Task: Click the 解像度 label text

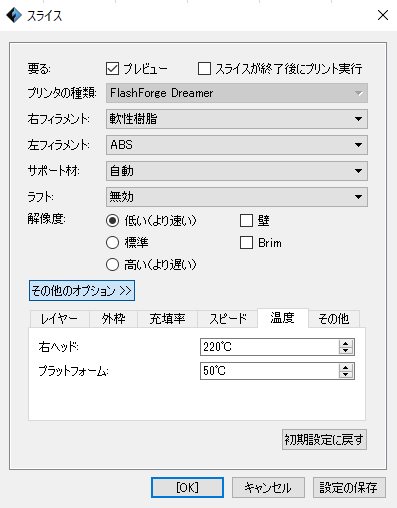Action: 46,219
